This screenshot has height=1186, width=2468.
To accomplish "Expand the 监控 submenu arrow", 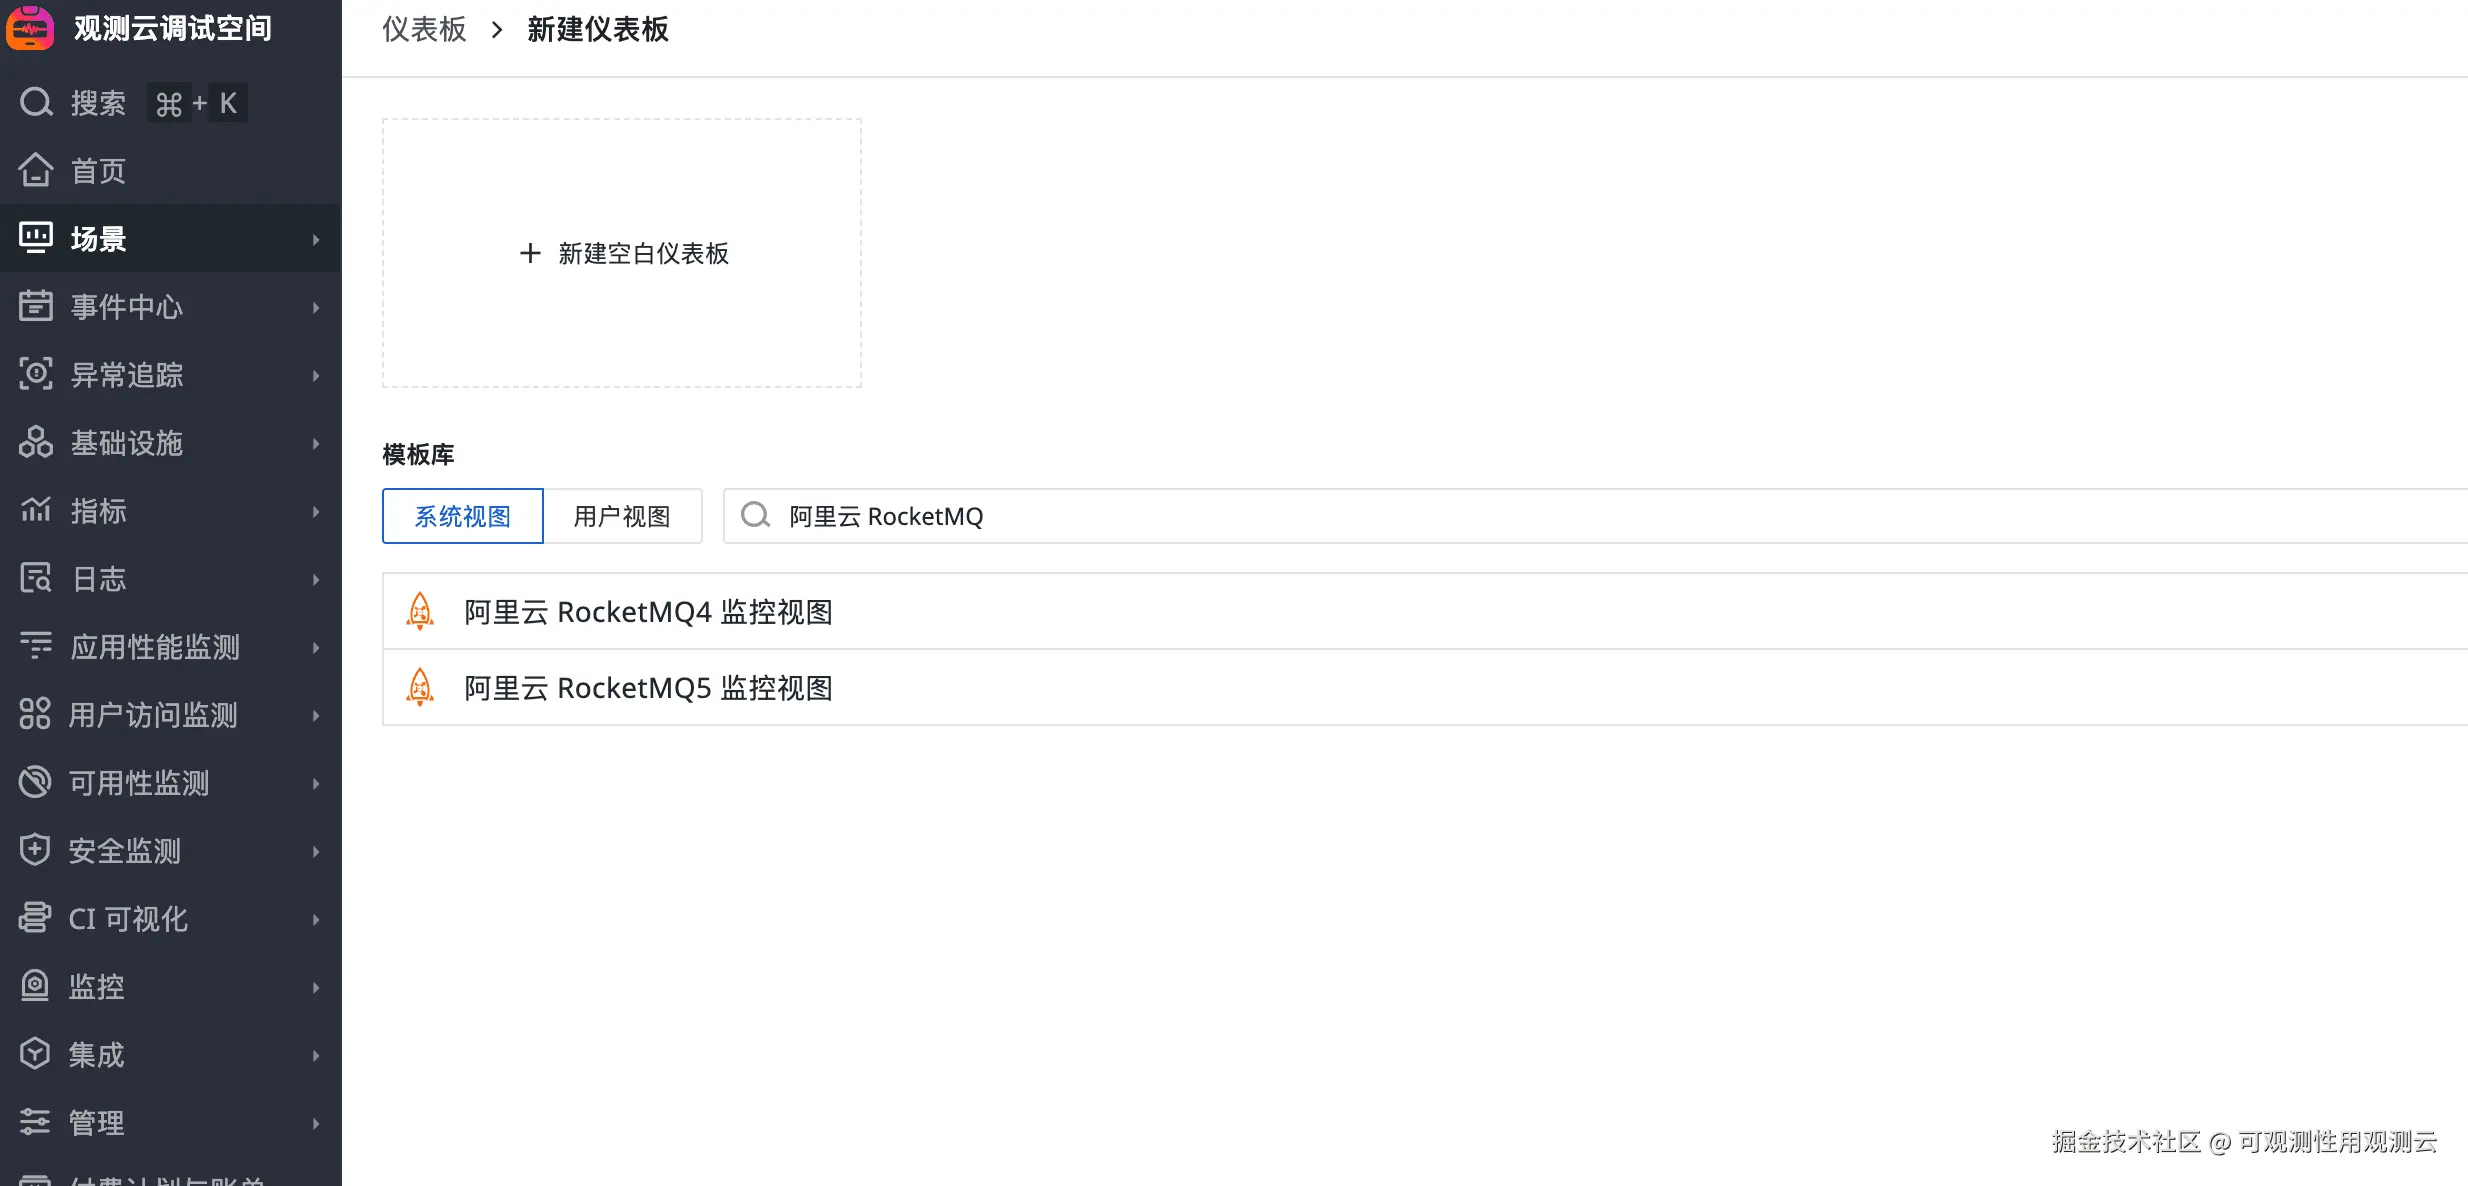I will (316, 987).
